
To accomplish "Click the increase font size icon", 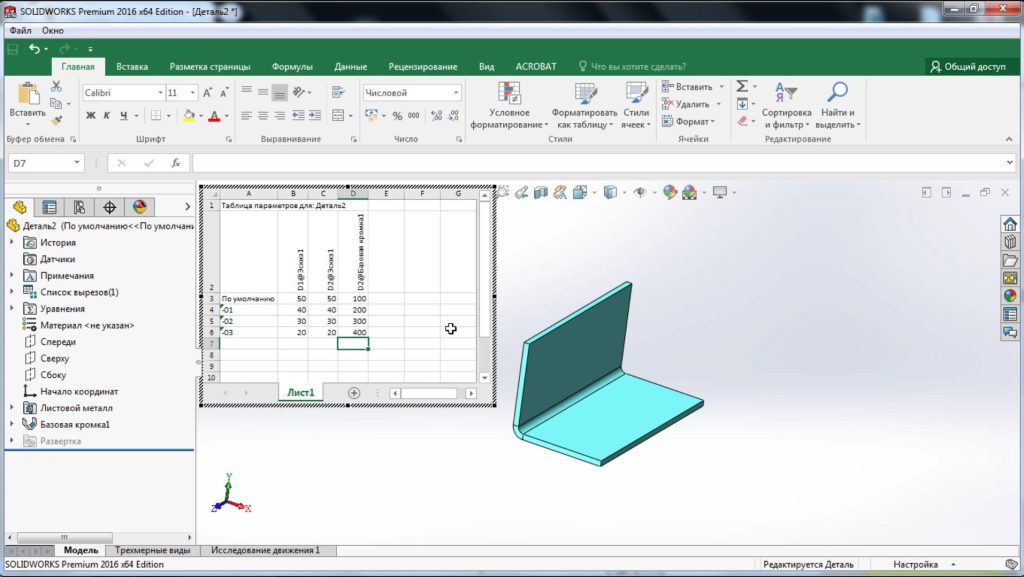I will pos(207,93).
